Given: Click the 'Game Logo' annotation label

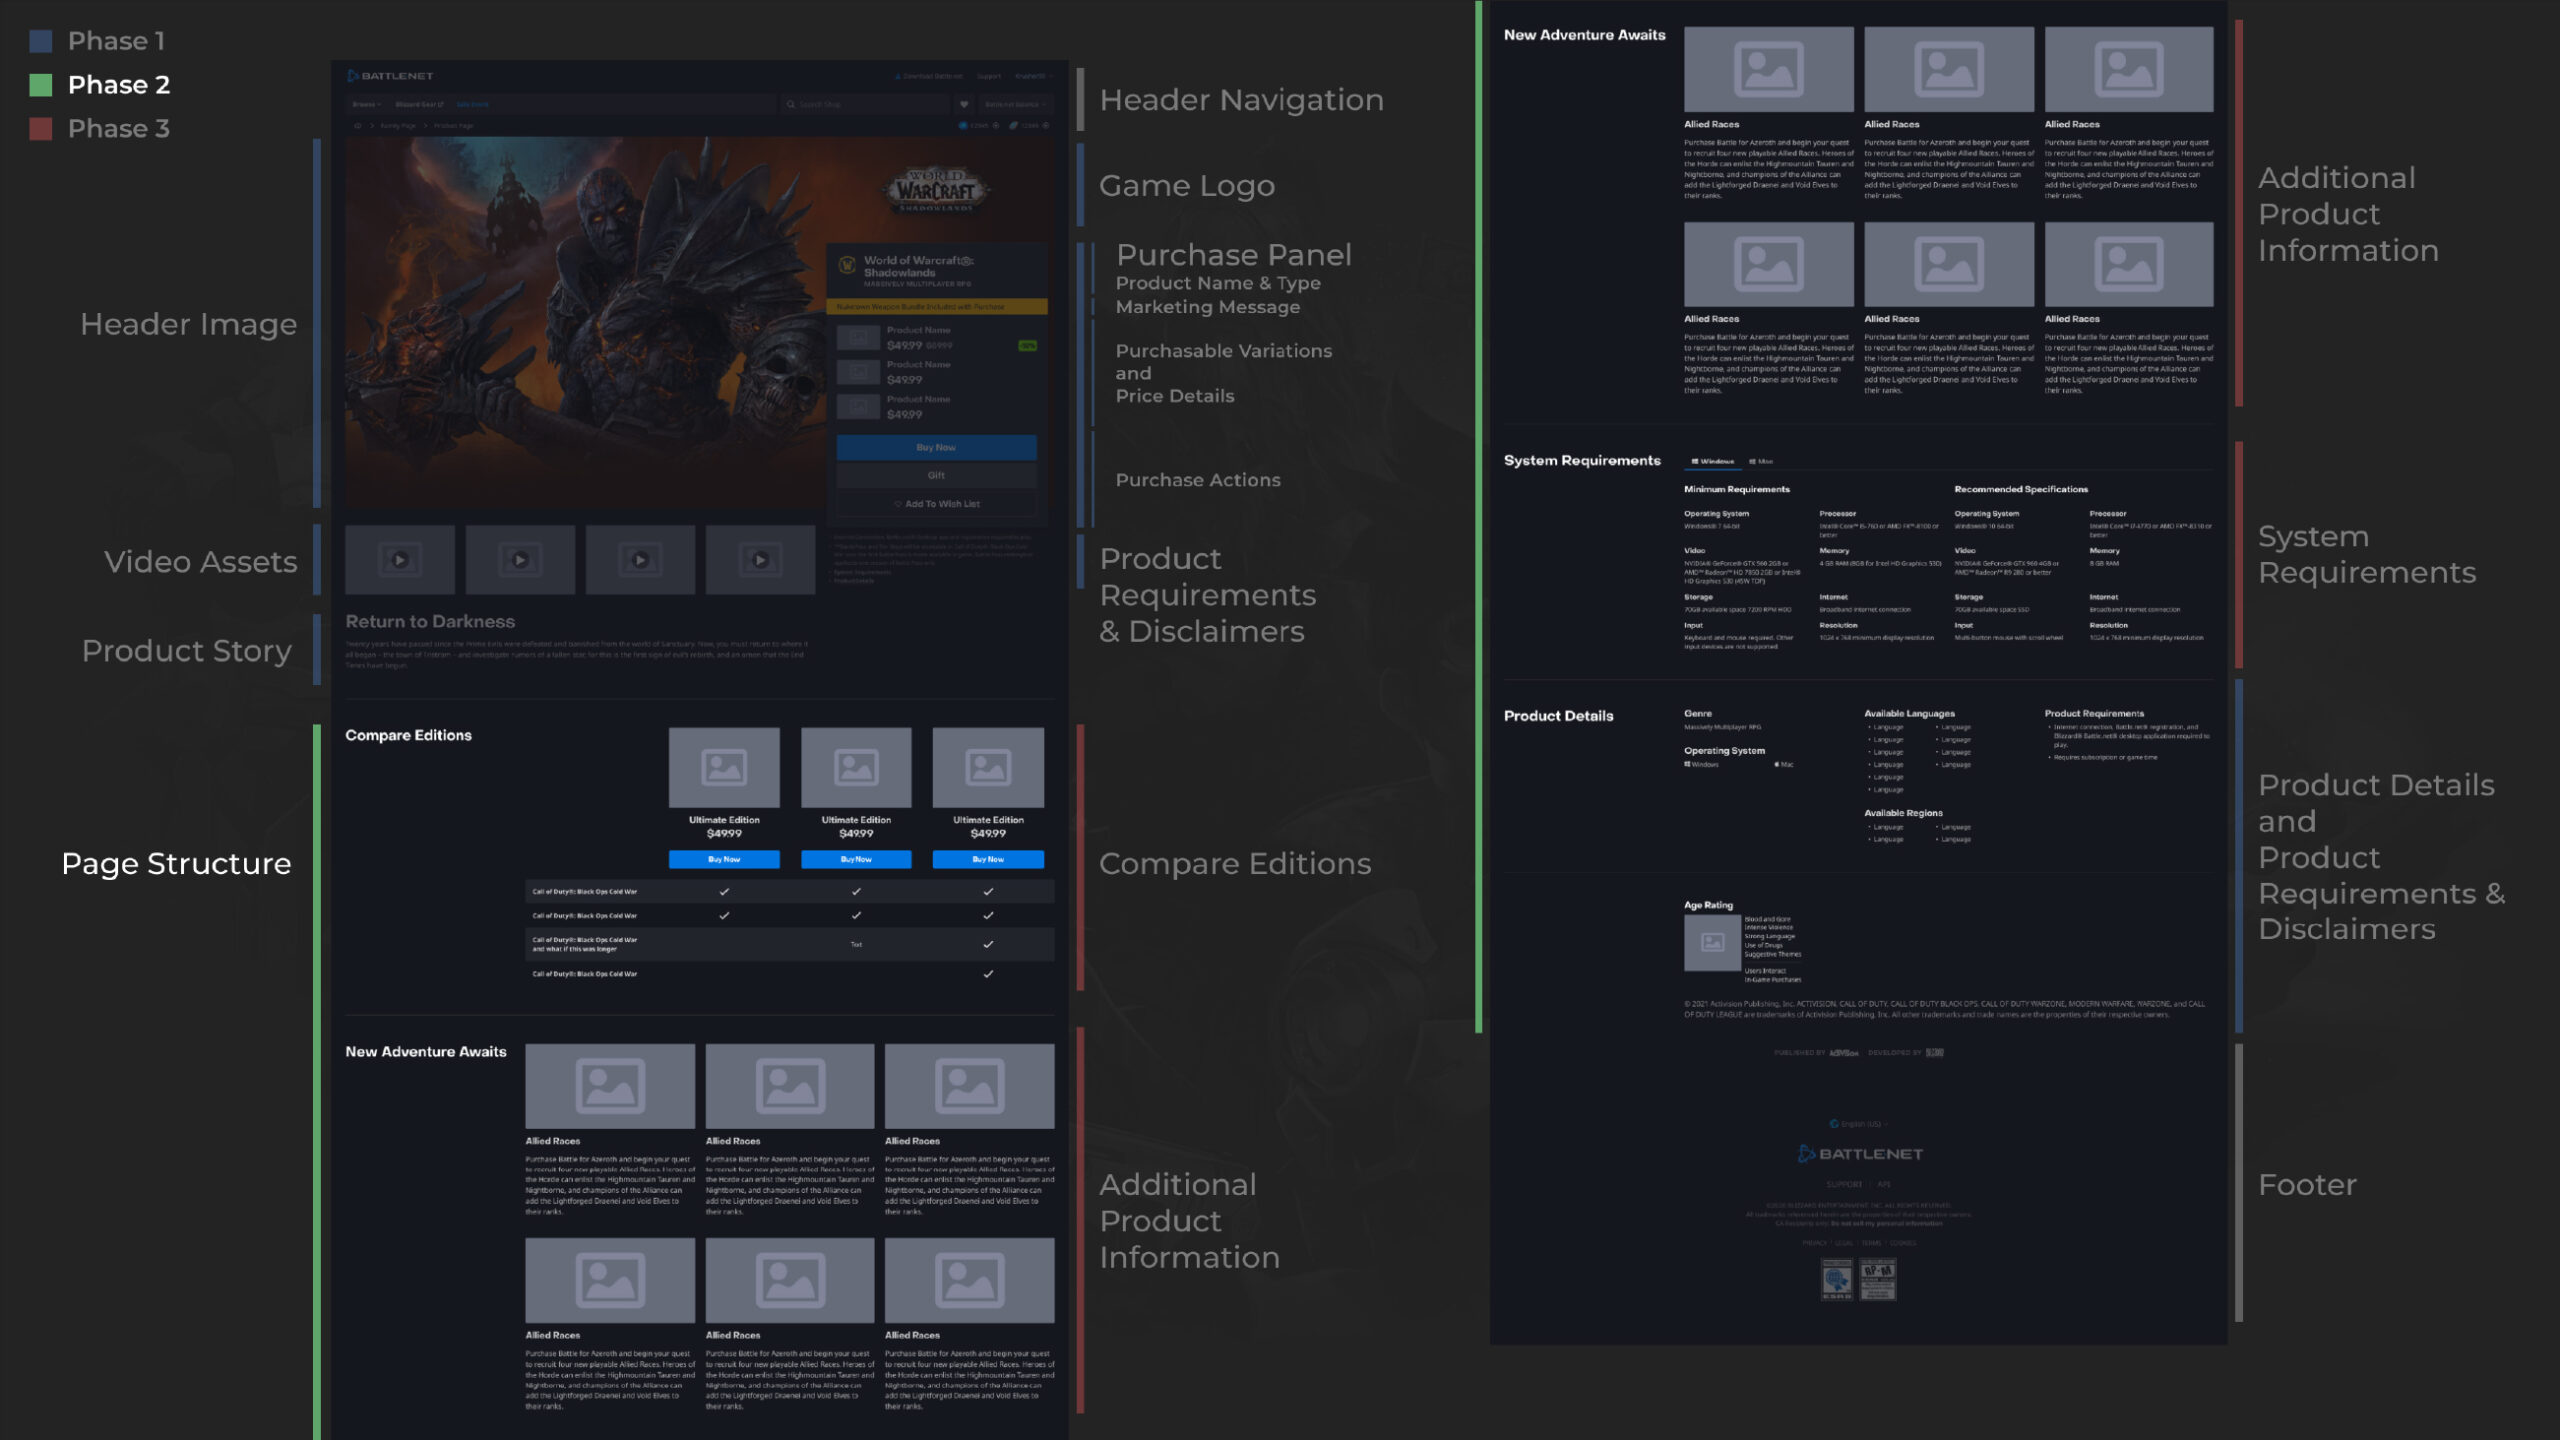Looking at the screenshot, I should point(1187,187).
